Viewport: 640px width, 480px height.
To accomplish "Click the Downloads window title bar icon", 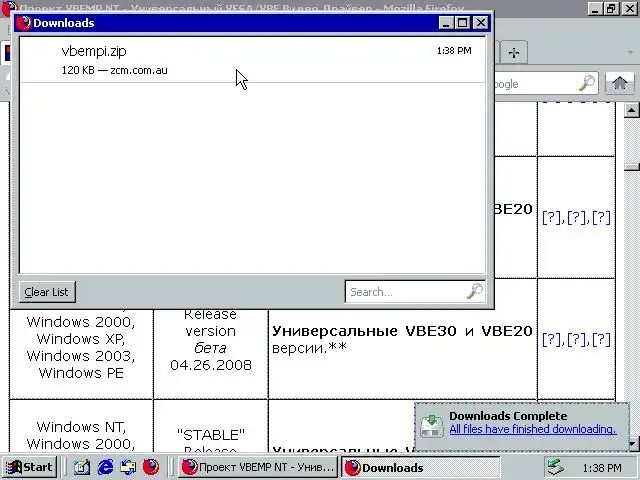I will point(24,23).
